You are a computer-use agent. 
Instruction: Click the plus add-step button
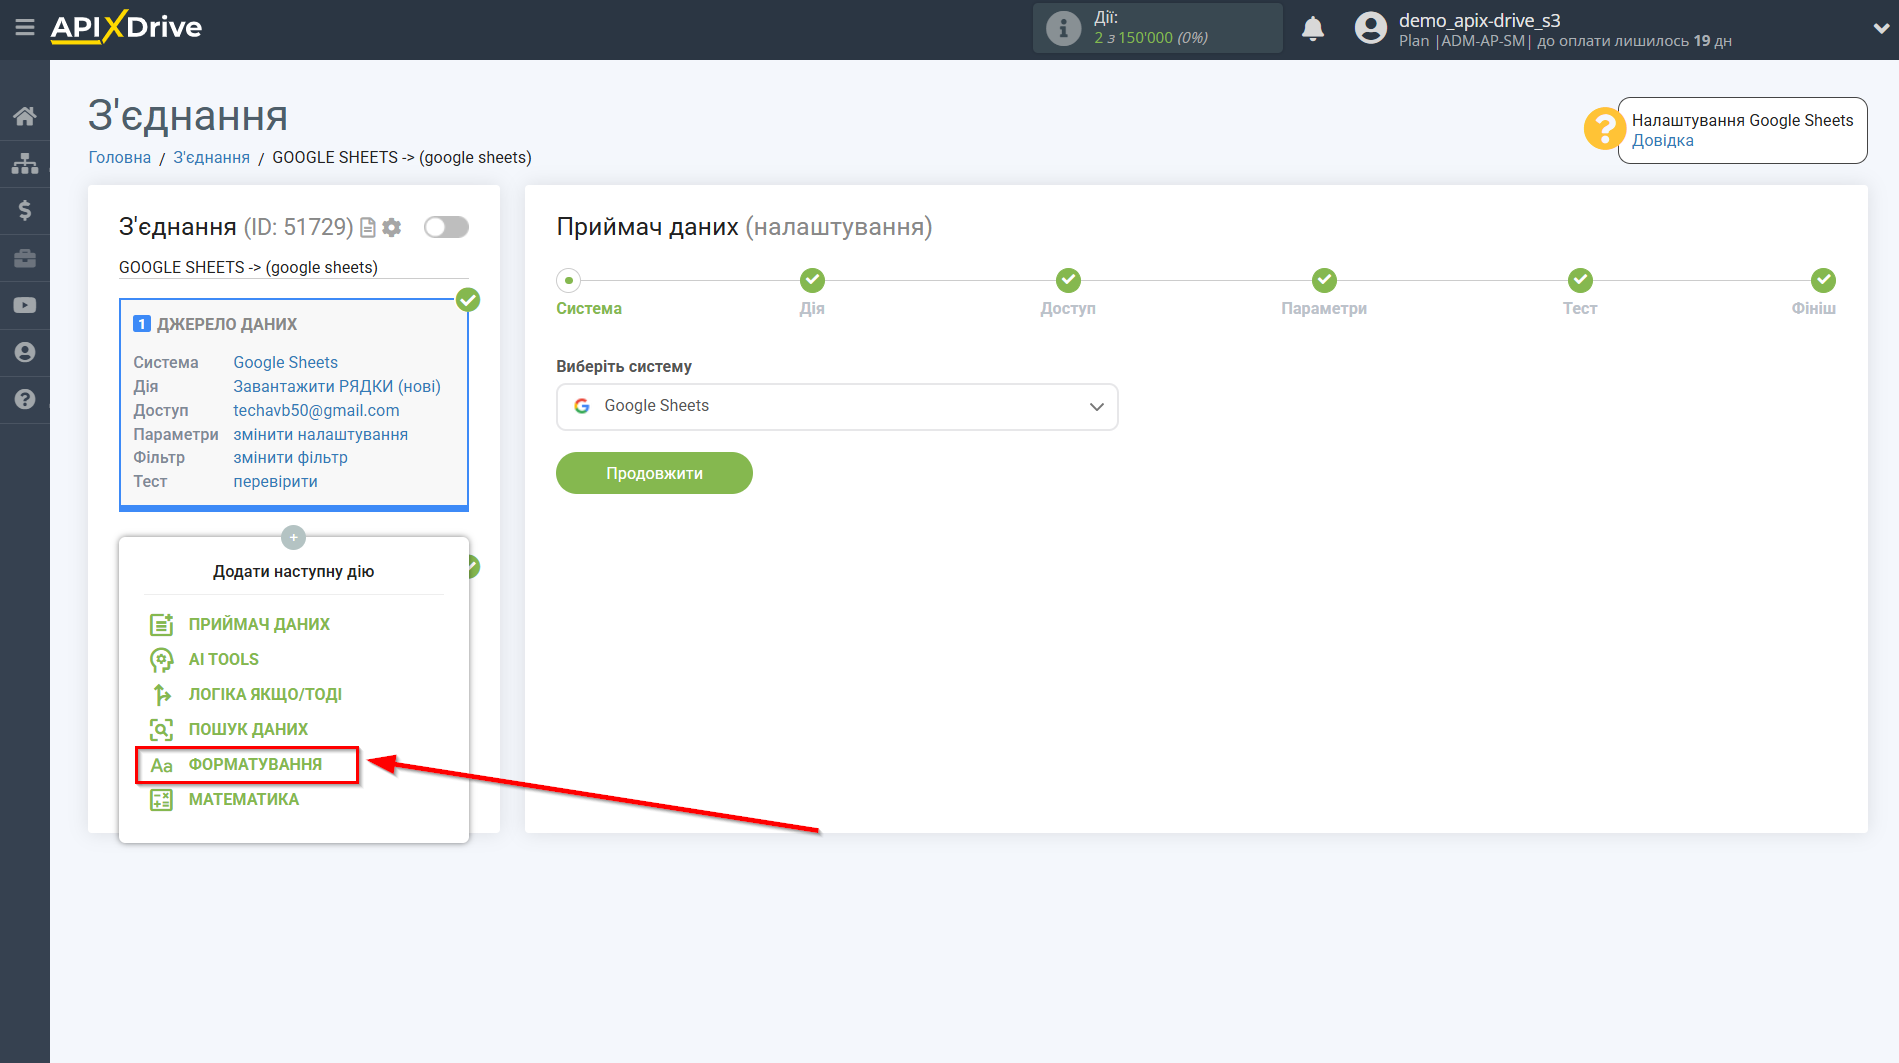coord(293,538)
